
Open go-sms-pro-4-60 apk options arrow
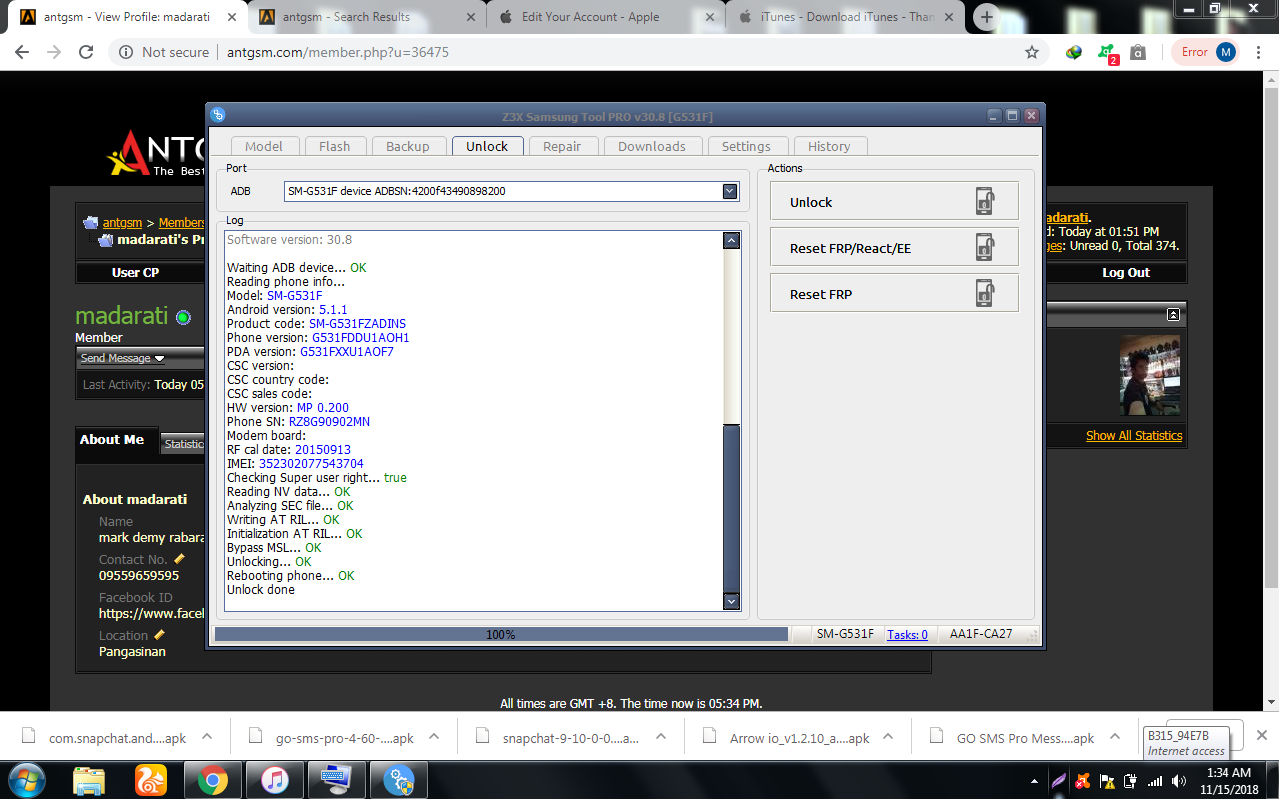[x=434, y=737]
